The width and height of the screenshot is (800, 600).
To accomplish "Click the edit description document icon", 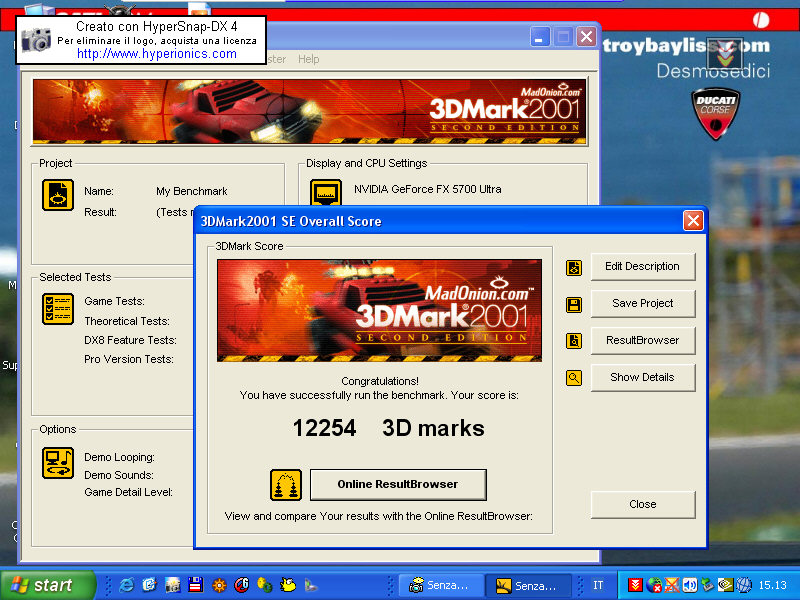I will click(x=574, y=267).
